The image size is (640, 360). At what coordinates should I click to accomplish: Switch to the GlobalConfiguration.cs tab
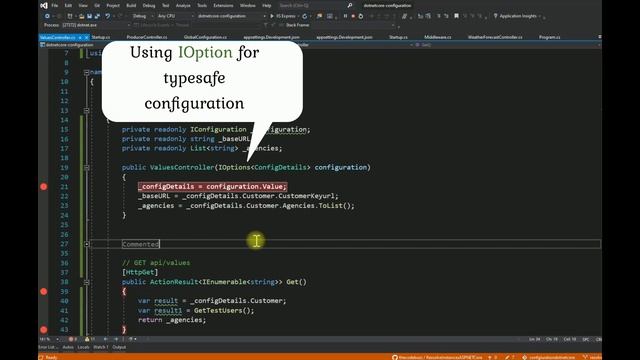(205, 37)
